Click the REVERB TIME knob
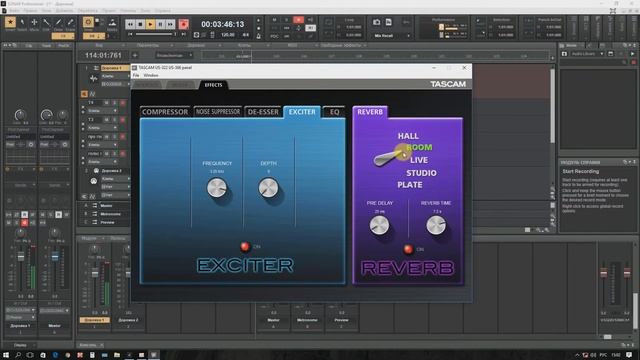The height and width of the screenshot is (360, 640). 436,225
